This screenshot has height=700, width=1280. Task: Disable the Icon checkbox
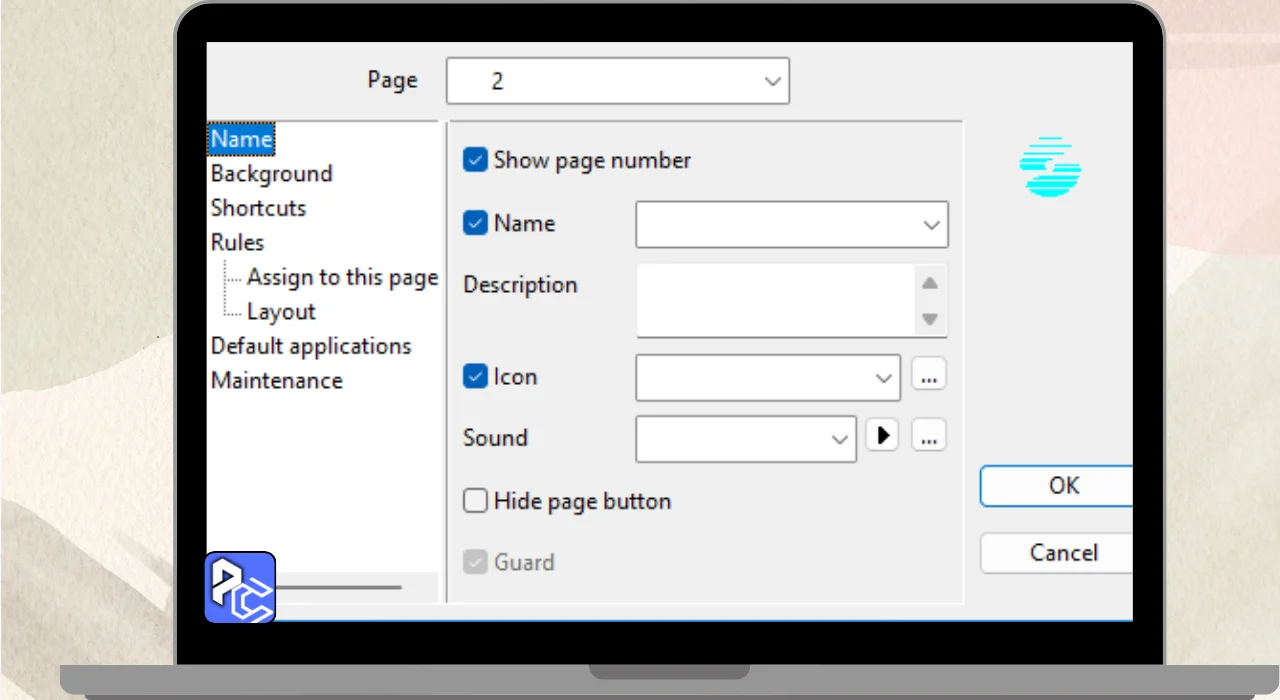475,377
